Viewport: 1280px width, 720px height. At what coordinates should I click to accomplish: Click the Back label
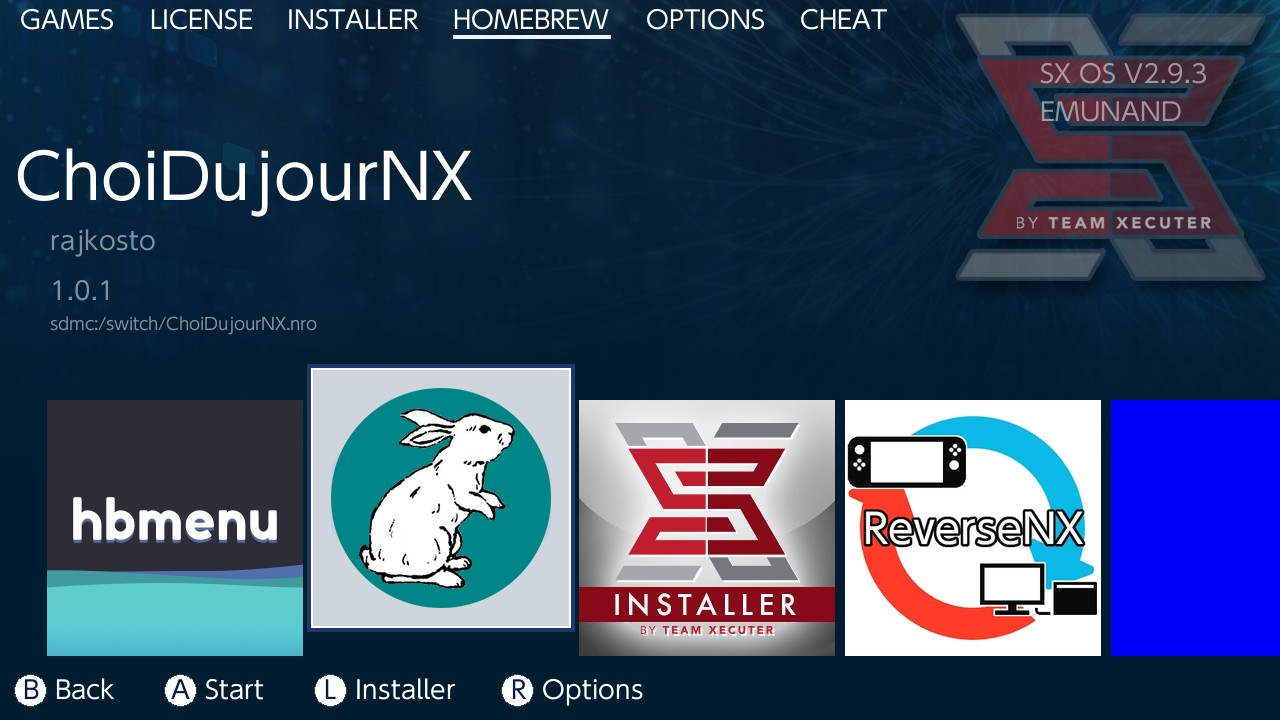[84, 690]
